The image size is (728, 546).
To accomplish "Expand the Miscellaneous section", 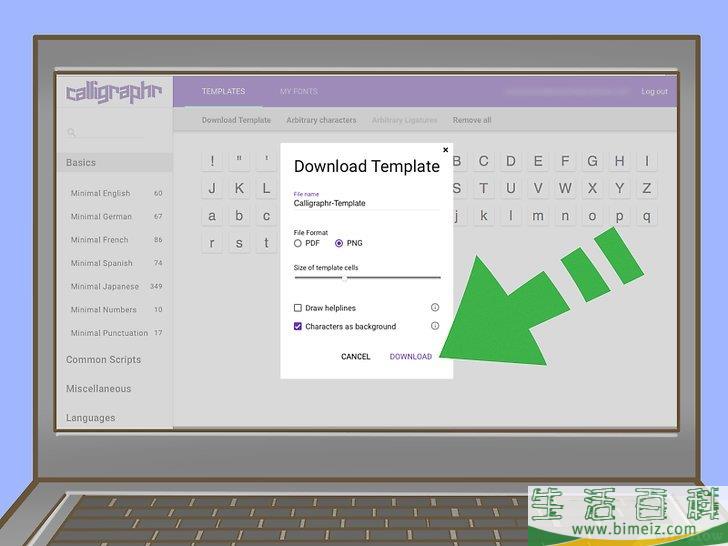I will pos(98,389).
